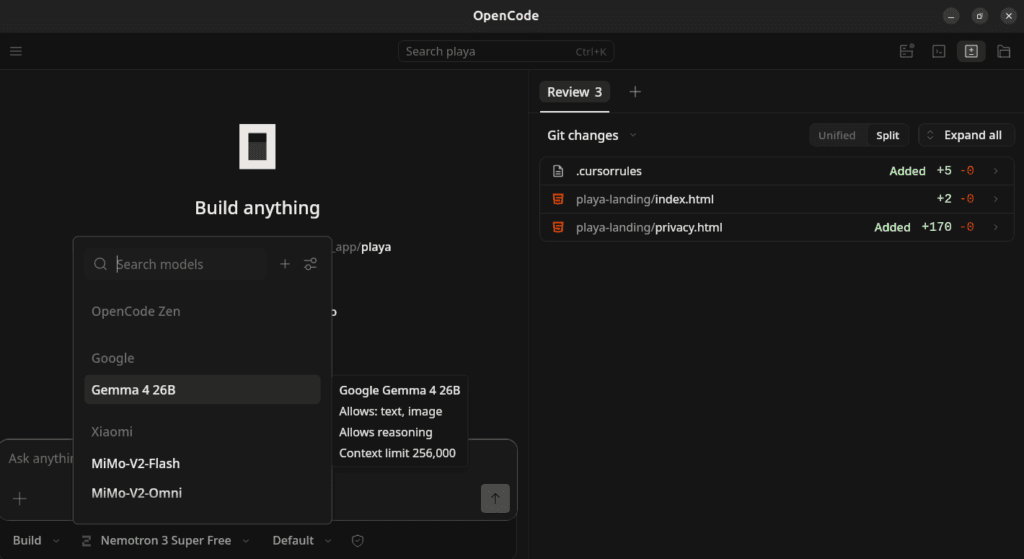1024x559 pixels.
Task: Click the .cursorrules file icon
Action: (558, 171)
